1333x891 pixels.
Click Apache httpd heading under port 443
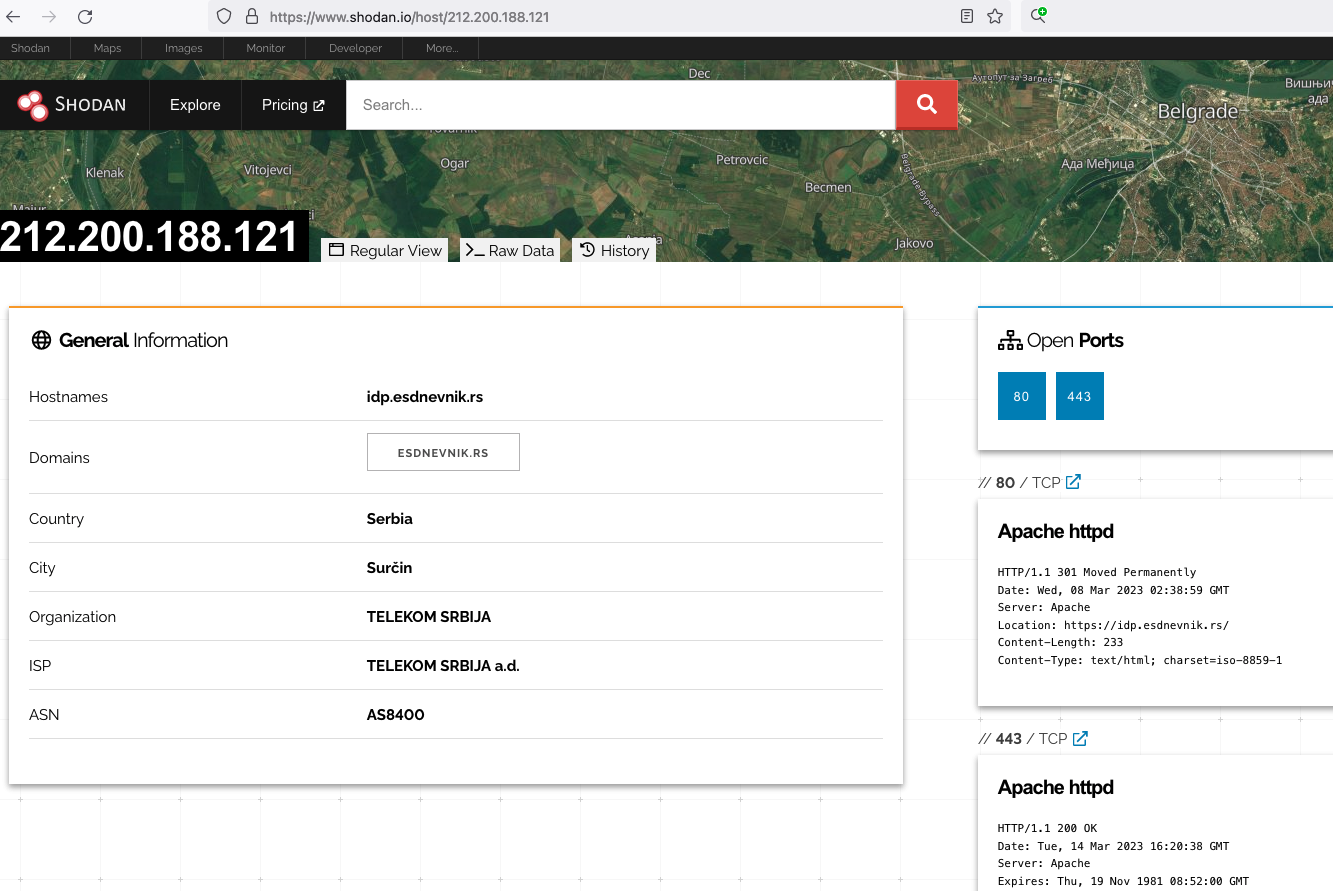[1055, 788]
